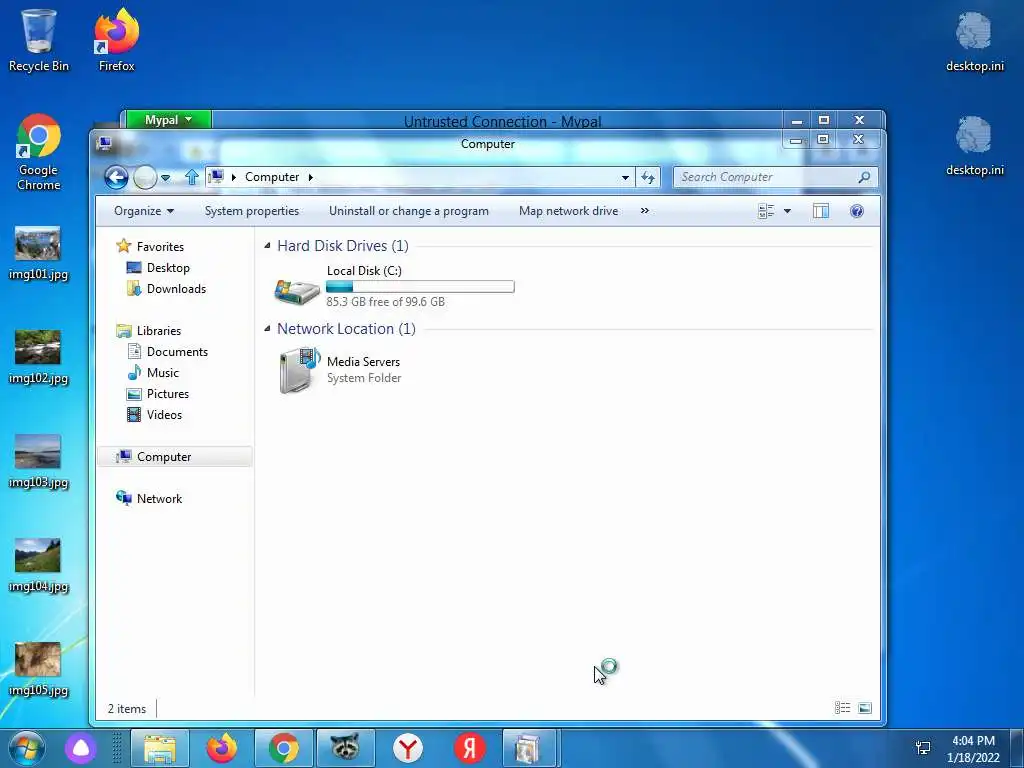Screen dimensions: 1024x768
Task: Select Recycle Bin desktop icon
Action: [39, 40]
